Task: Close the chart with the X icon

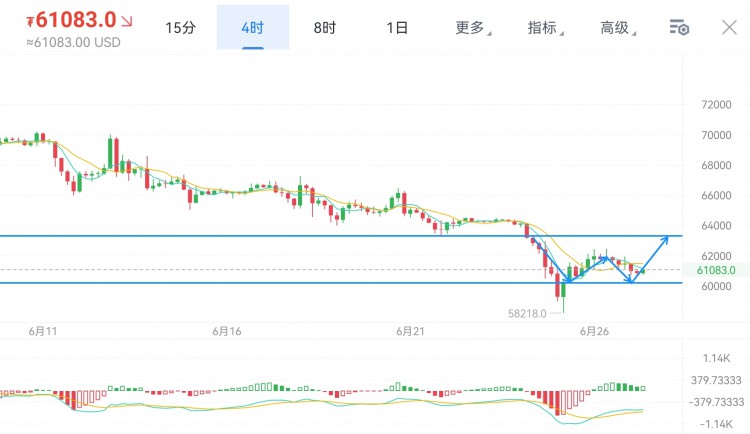Action: click(x=729, y=27)
